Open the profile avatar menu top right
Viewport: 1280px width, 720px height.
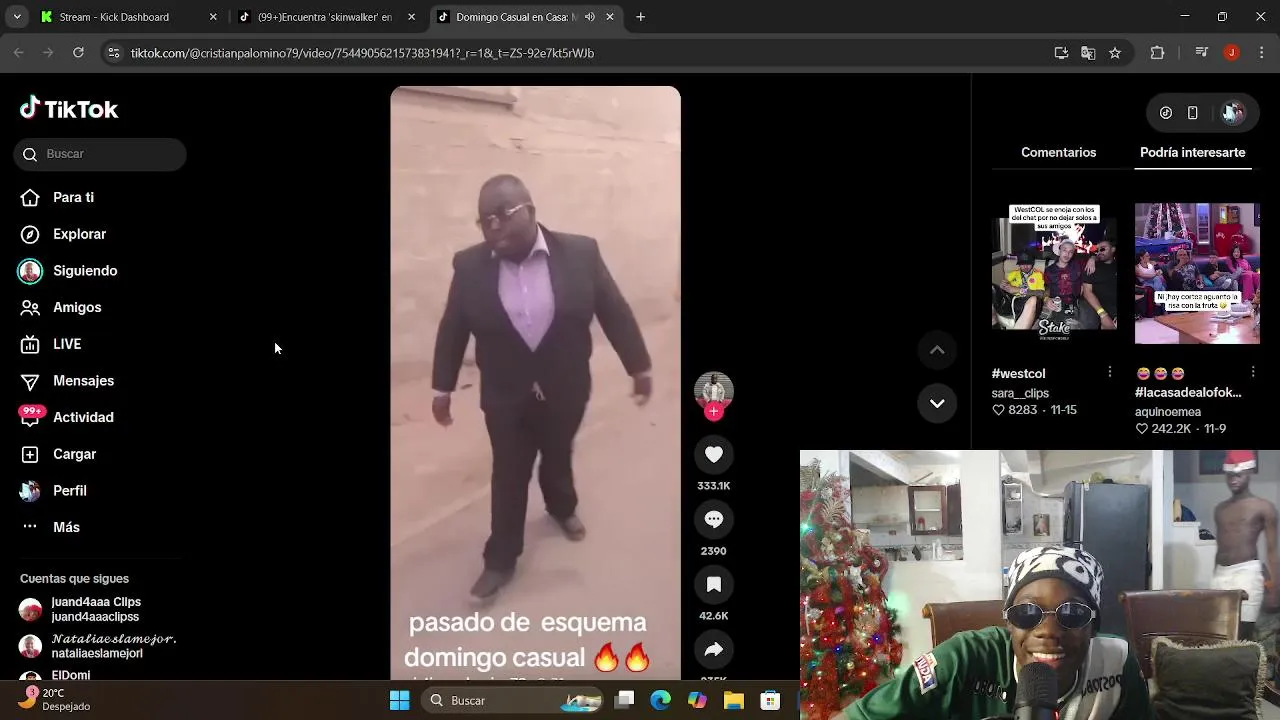1234,113
